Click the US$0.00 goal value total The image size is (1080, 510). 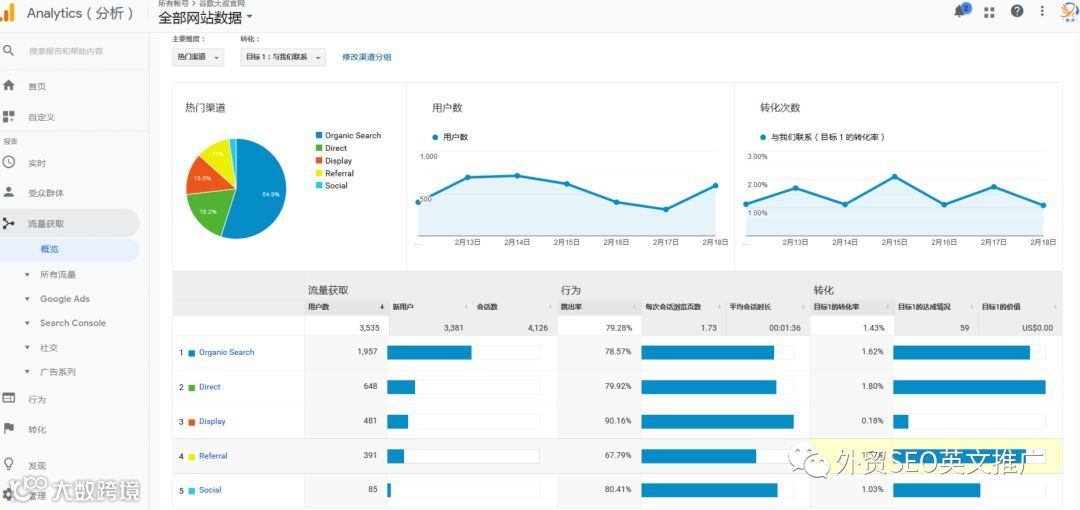[x=1037, y=328]
